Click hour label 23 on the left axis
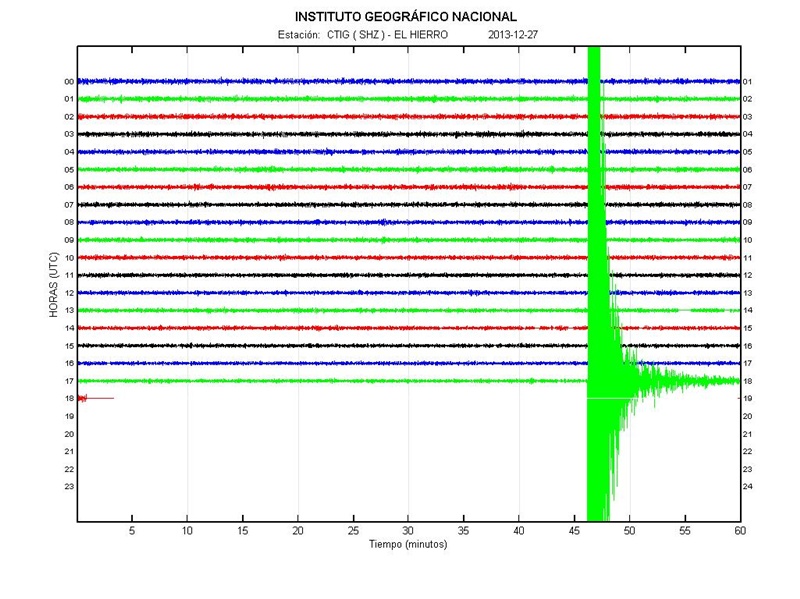This screenshot has width=800, height=599. pyautogui.click(x=69, y=486)
